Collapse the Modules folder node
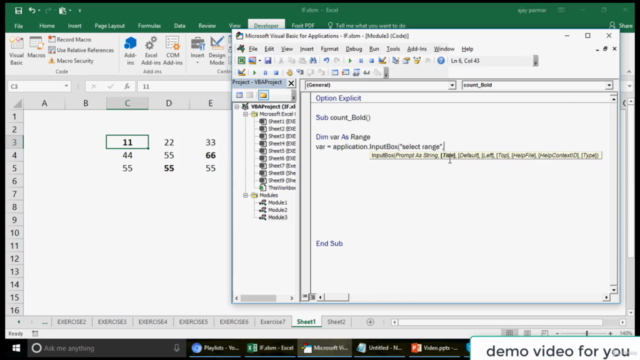 coord(245,196)
